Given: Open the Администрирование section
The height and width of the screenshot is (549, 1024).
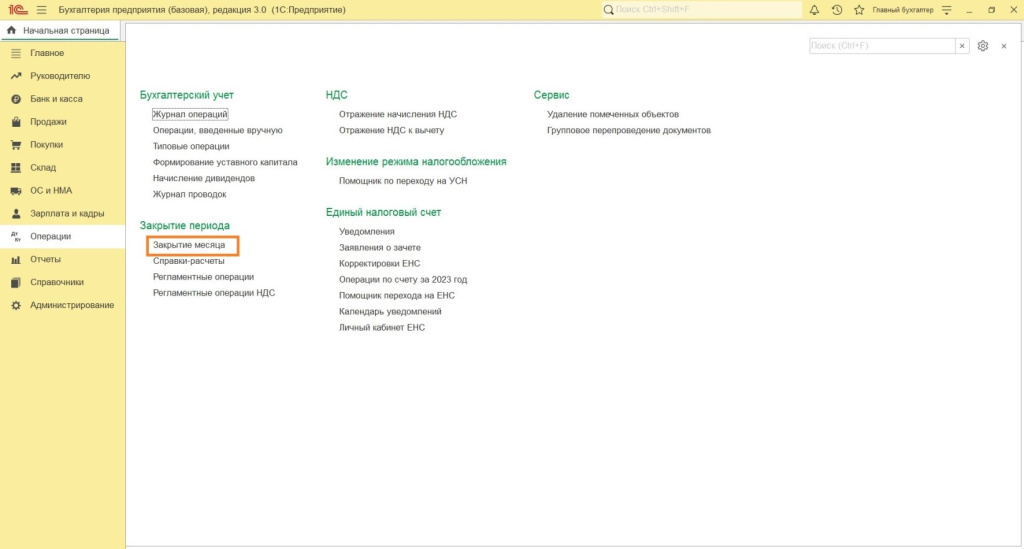Looking at the screenshot, I should coord(72,305).
